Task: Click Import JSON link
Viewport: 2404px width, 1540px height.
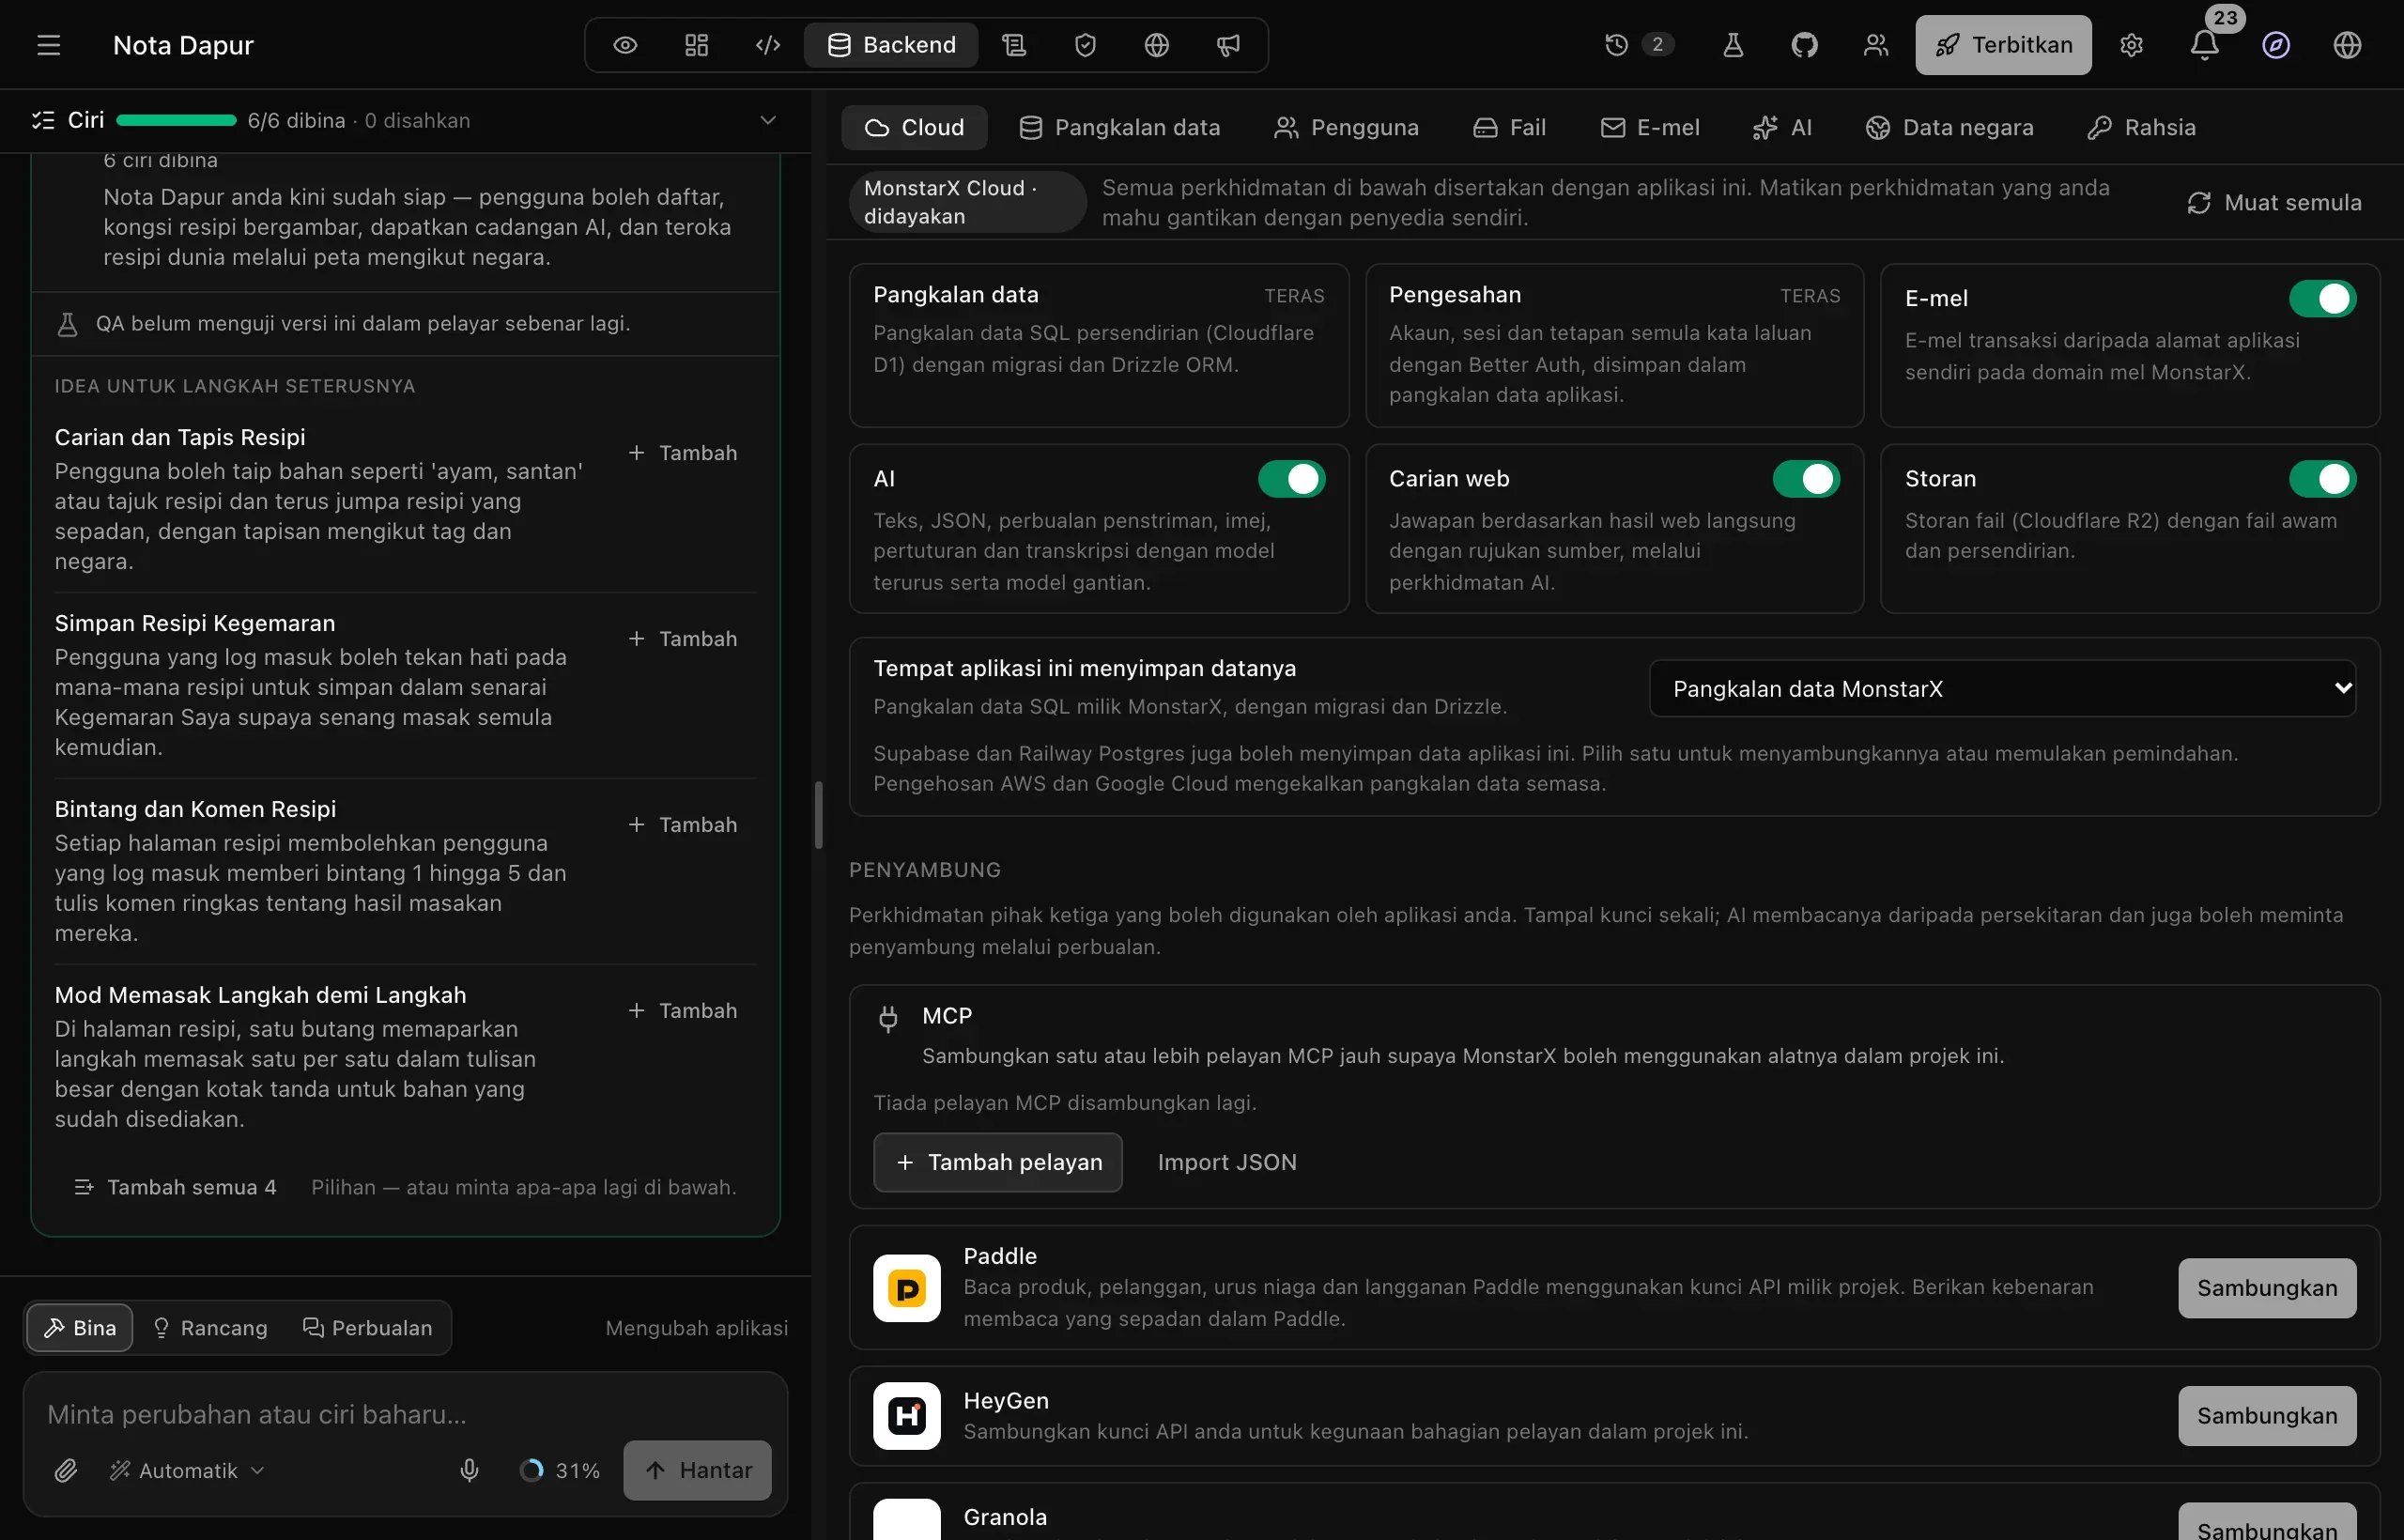Action: (x=1227, y=1162)
